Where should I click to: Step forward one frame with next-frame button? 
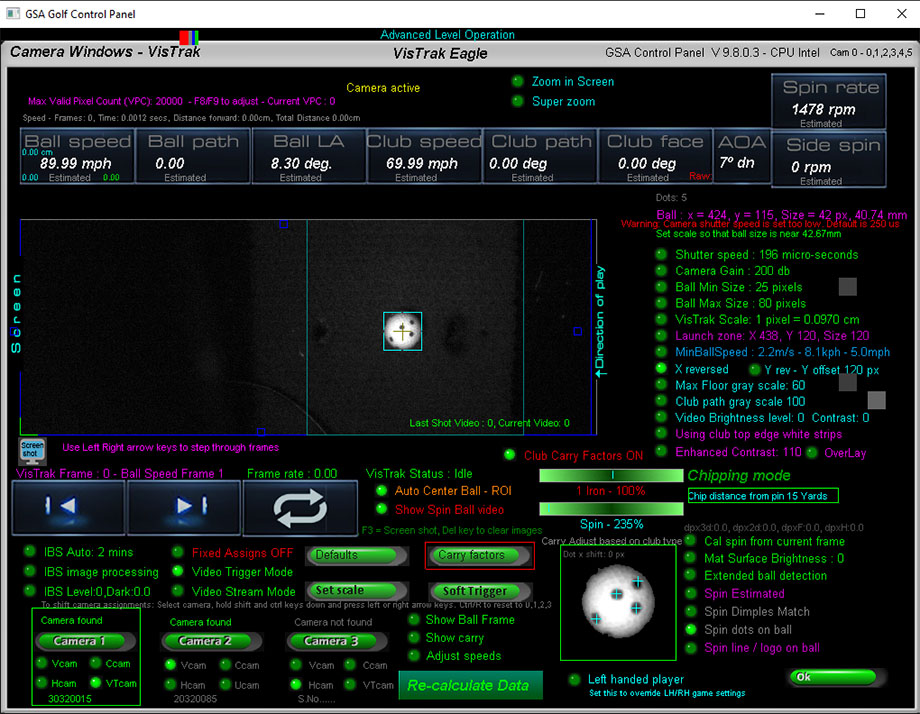(184, 507)
